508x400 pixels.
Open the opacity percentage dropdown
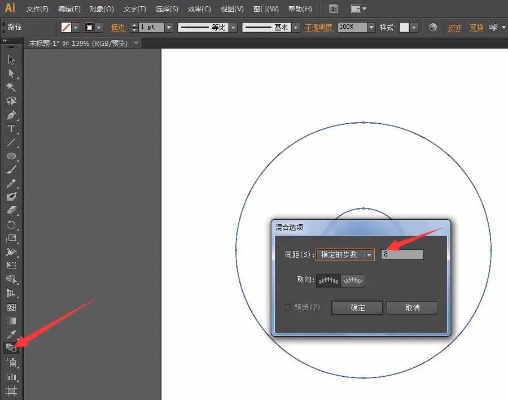point(371,27)
